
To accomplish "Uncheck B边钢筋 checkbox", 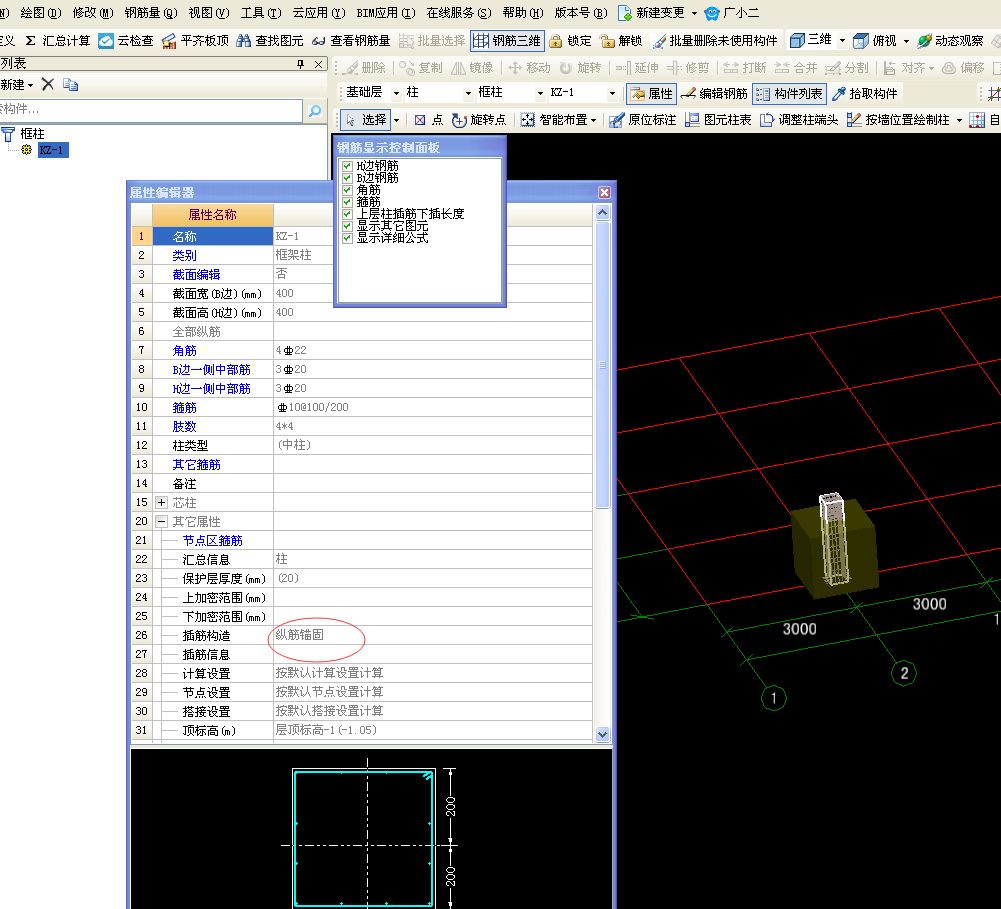I will [x=347, y=178].
